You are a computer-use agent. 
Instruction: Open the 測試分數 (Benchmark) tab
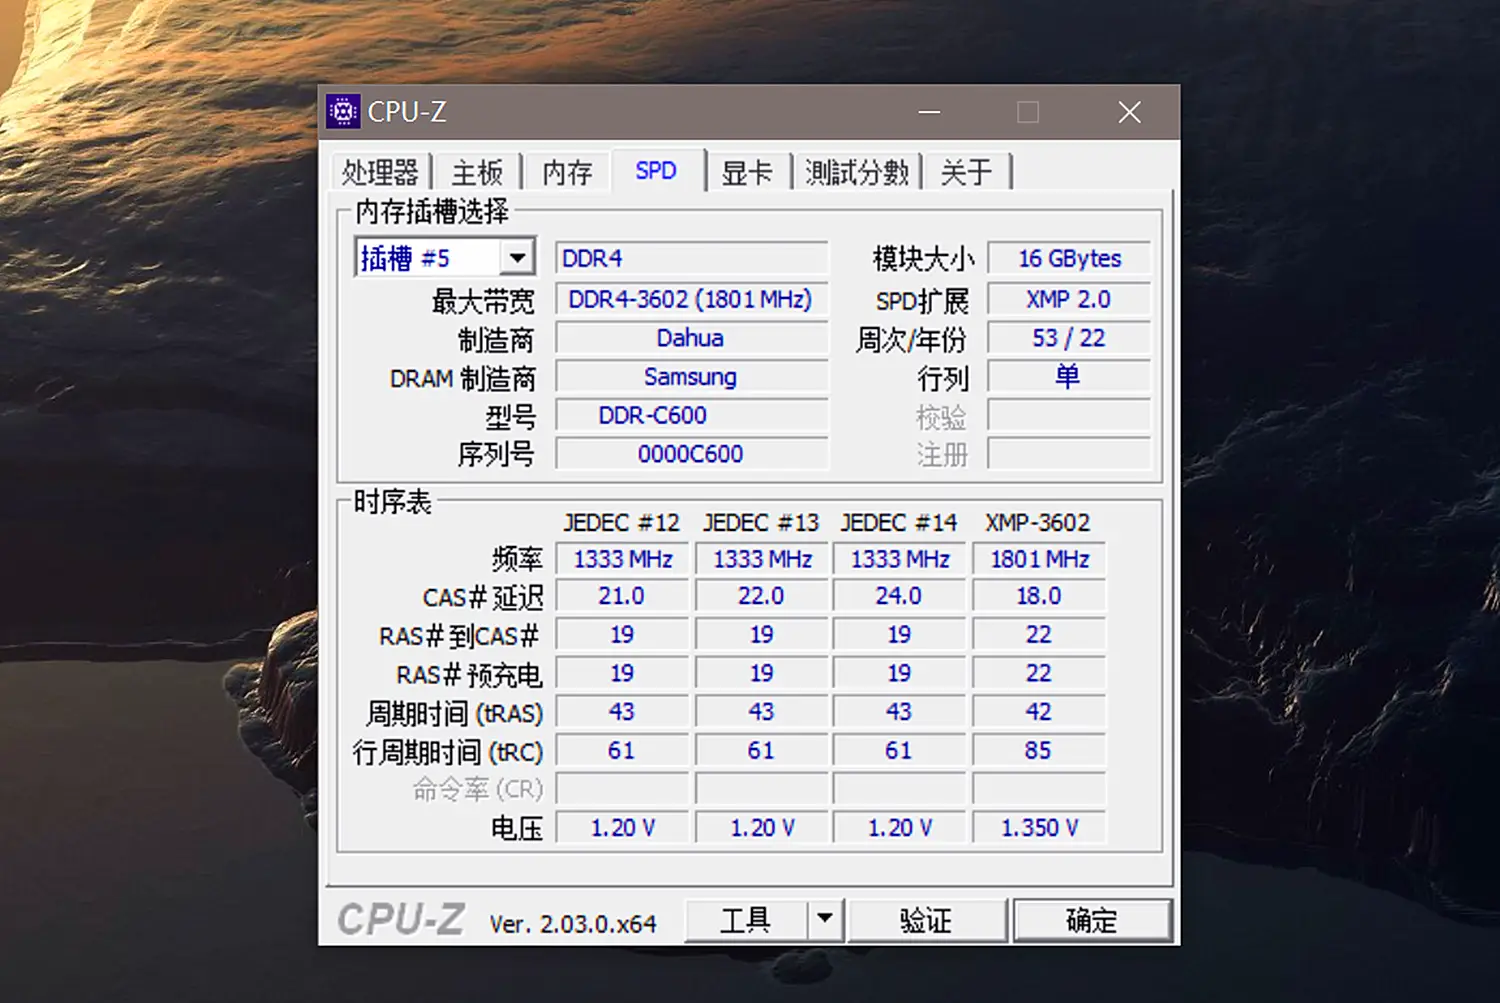[x=857, y=173]
